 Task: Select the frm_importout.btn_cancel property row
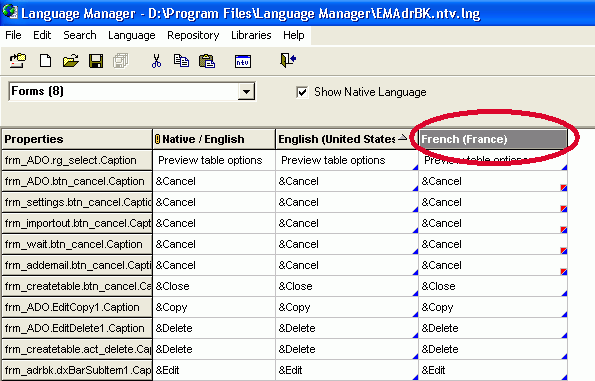[77, 223]
